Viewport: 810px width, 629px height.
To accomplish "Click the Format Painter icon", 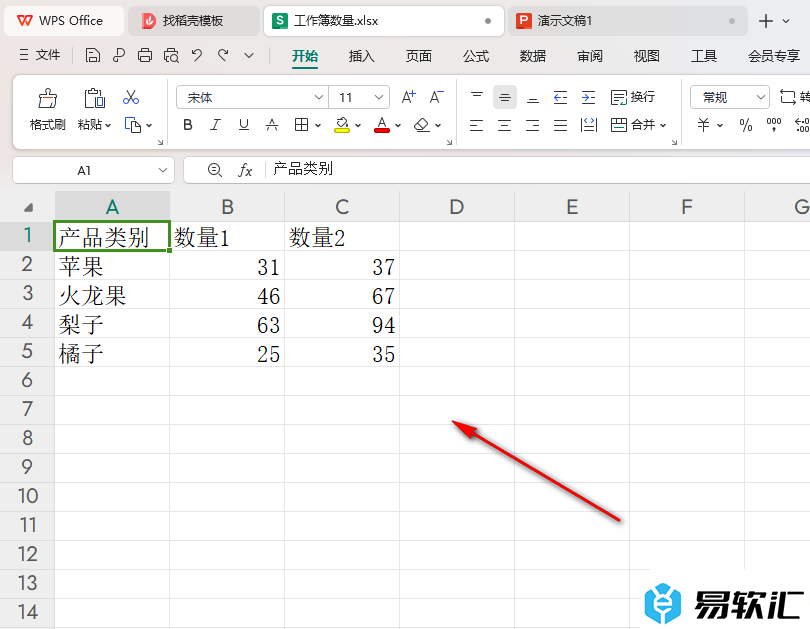I will click(x=48, y=98).
